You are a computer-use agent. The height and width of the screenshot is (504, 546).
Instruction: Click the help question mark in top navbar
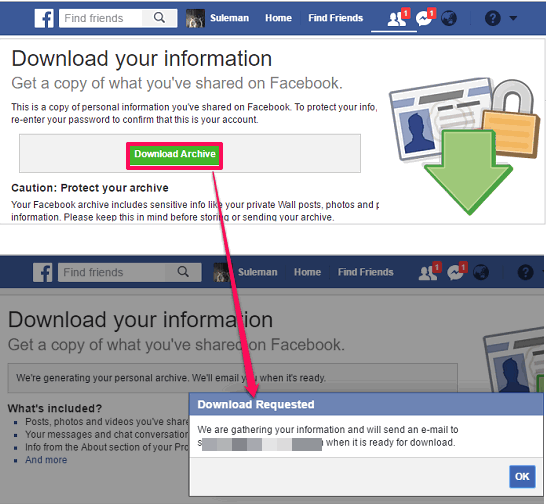tap(493, 18)
